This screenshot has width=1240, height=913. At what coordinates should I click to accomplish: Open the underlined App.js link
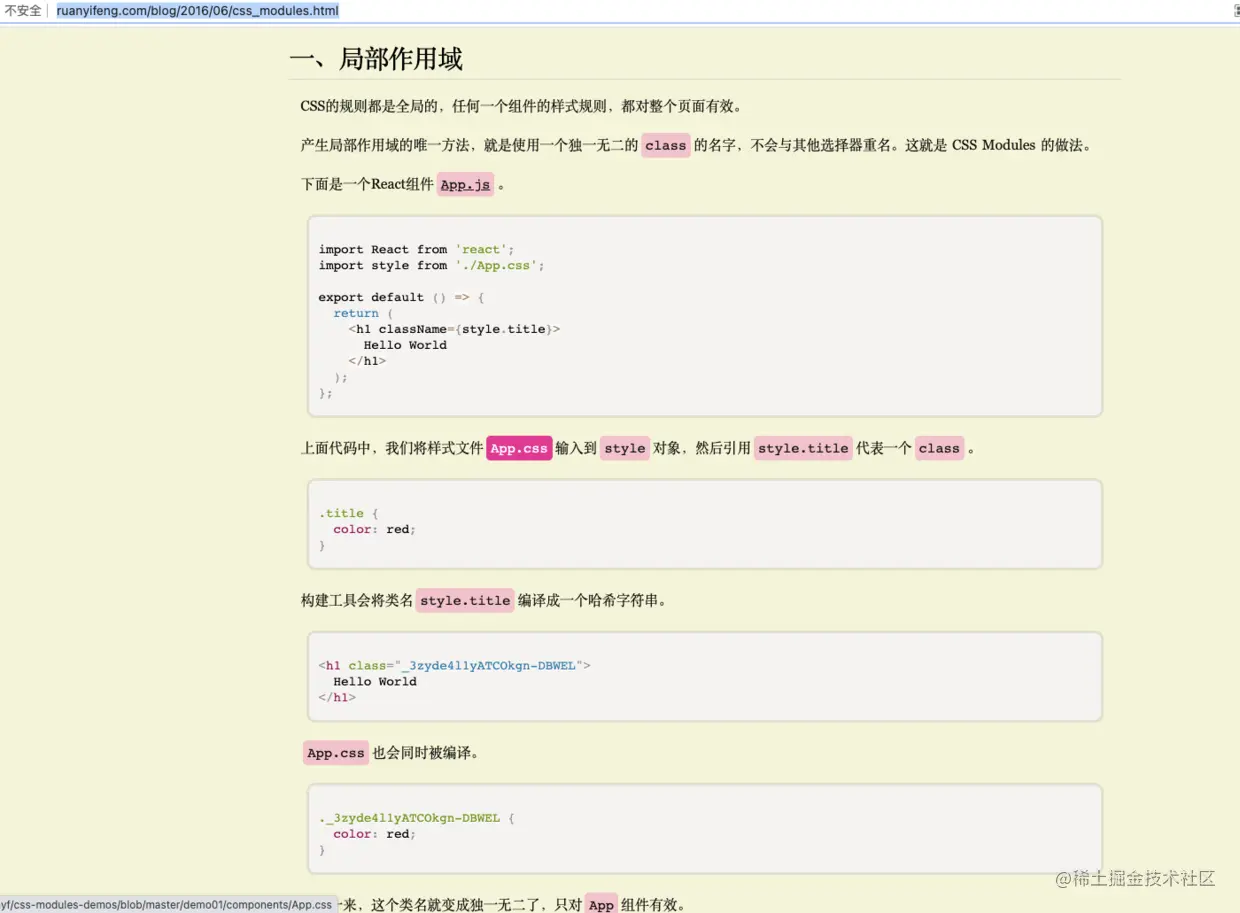coord(466,185)
